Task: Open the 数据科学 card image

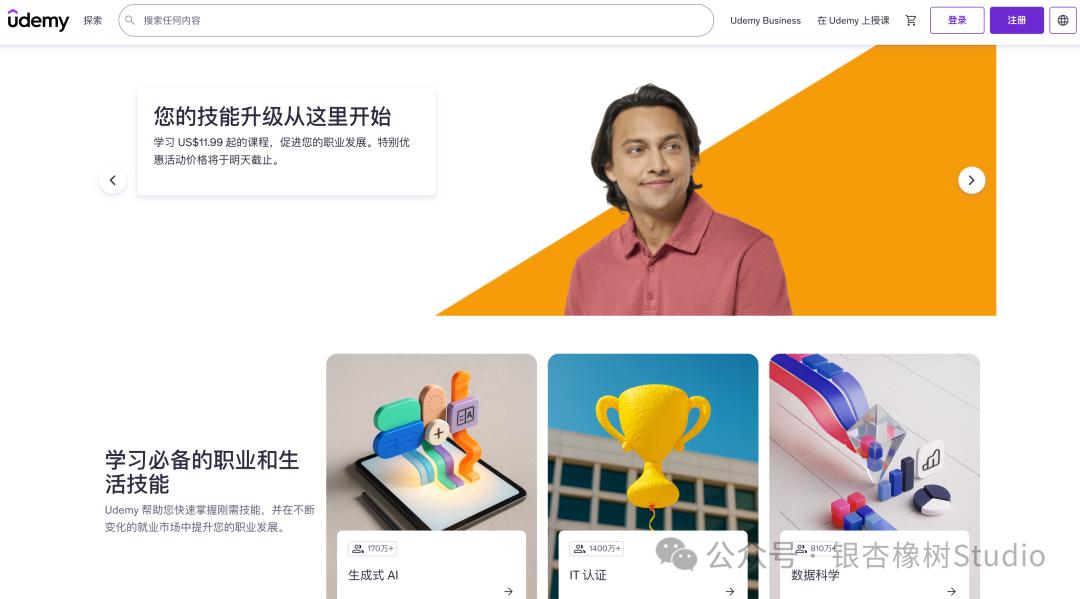Action: (874, 442)
